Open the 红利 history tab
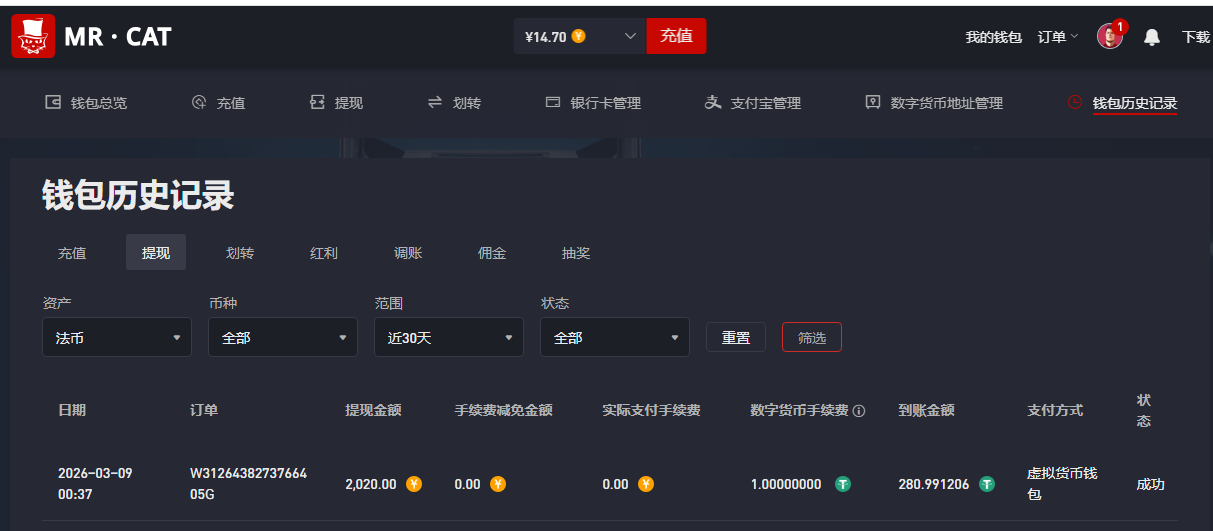The image size is (1213, 531). (324, 253)
